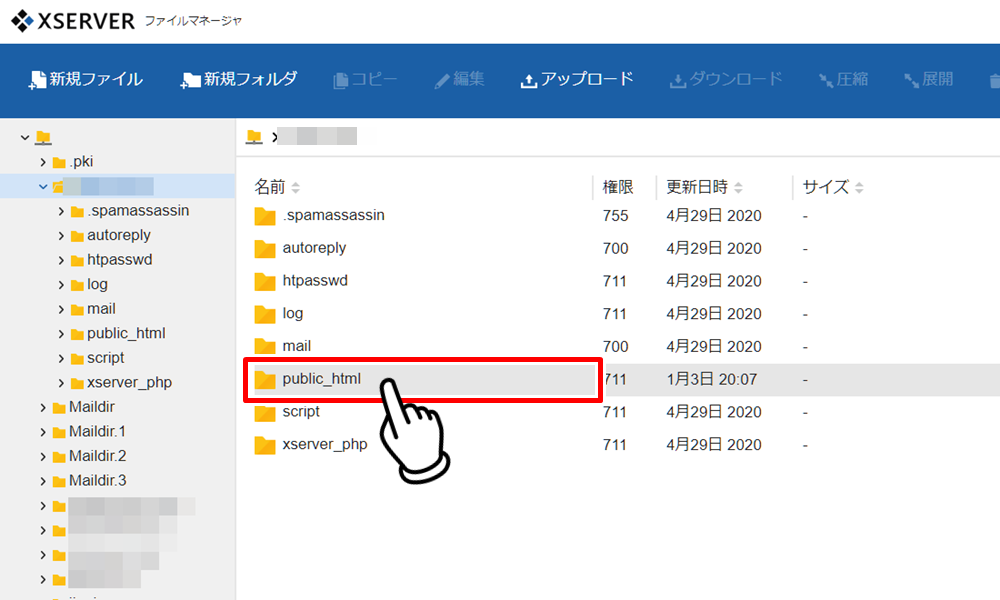The image size is (1000, 600).
Task: Click the folder icon beside script in the file list
Action: point(265,413)
